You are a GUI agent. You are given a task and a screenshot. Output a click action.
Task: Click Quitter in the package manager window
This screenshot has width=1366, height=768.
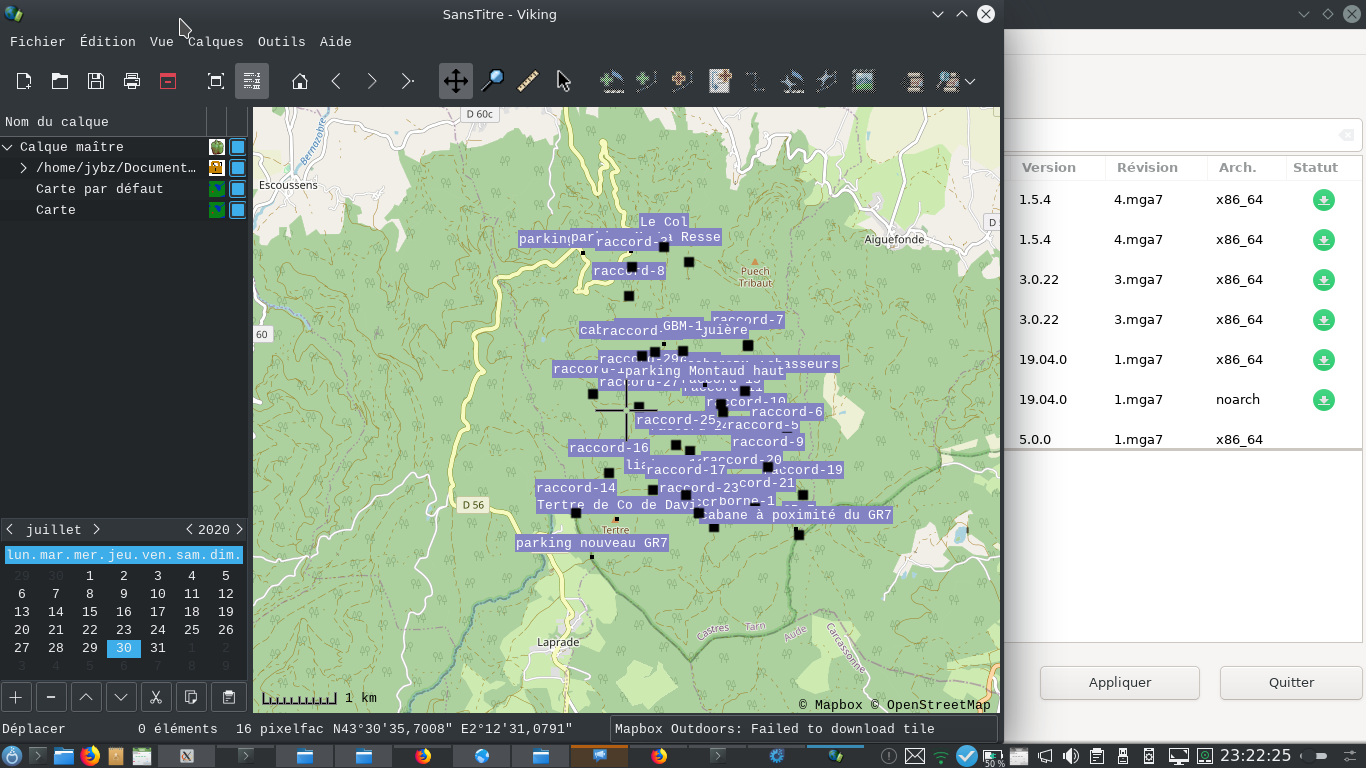click(x=1291, y=683)
